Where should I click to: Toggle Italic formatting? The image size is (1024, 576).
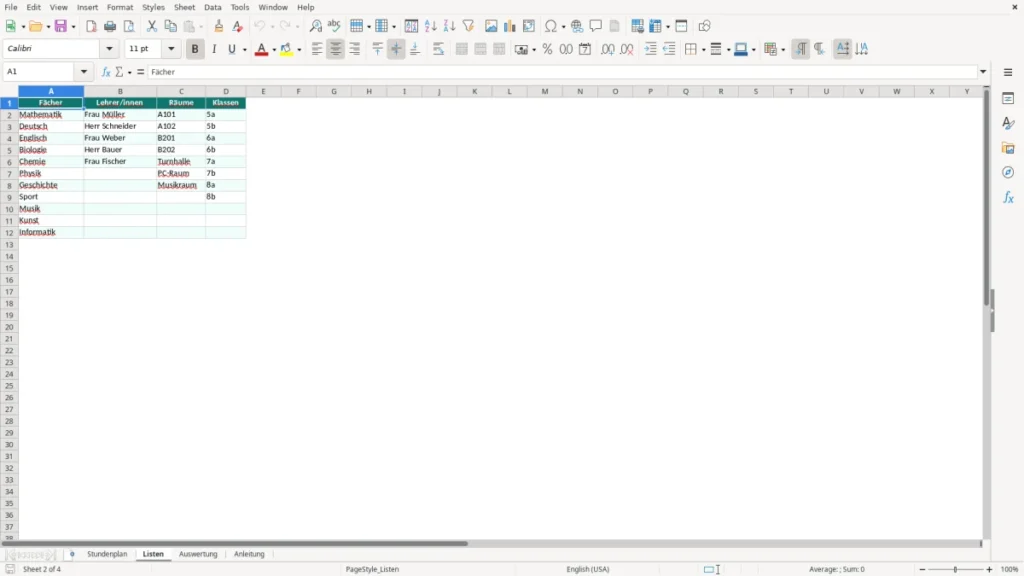[x=214, y=49]
